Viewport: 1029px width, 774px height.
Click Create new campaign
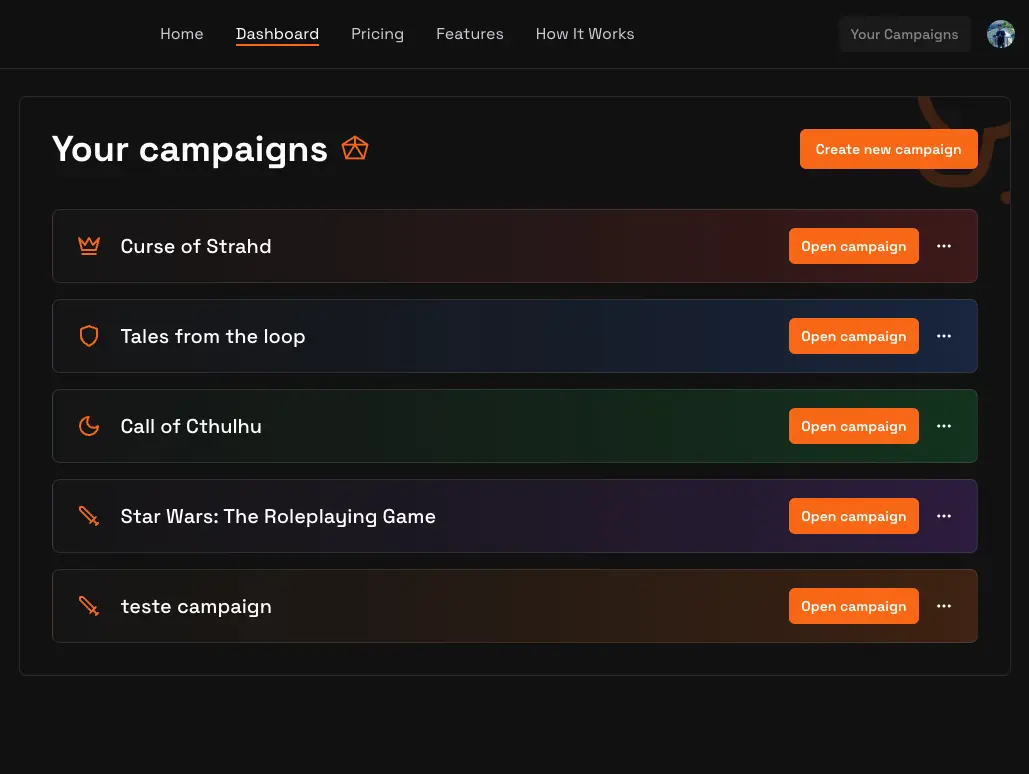pos(888,148)
